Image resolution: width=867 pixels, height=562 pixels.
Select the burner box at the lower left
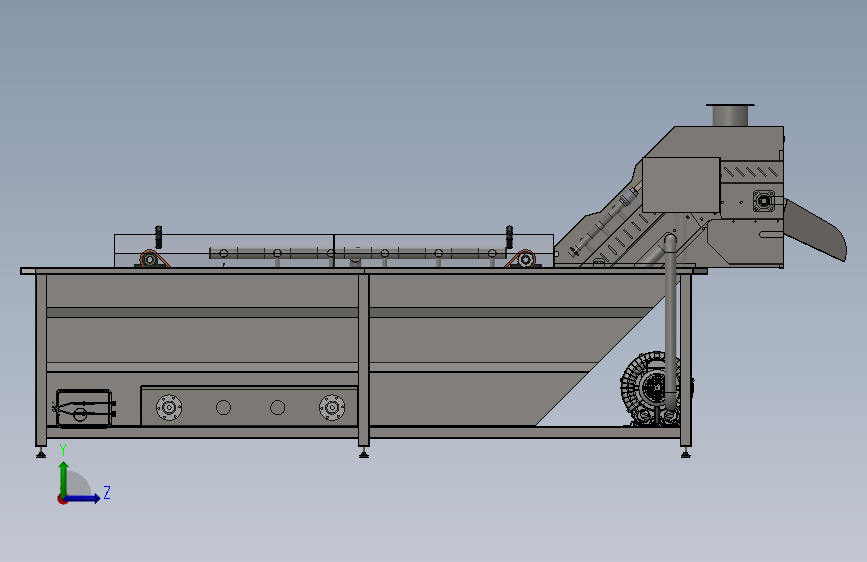[85, 409]
